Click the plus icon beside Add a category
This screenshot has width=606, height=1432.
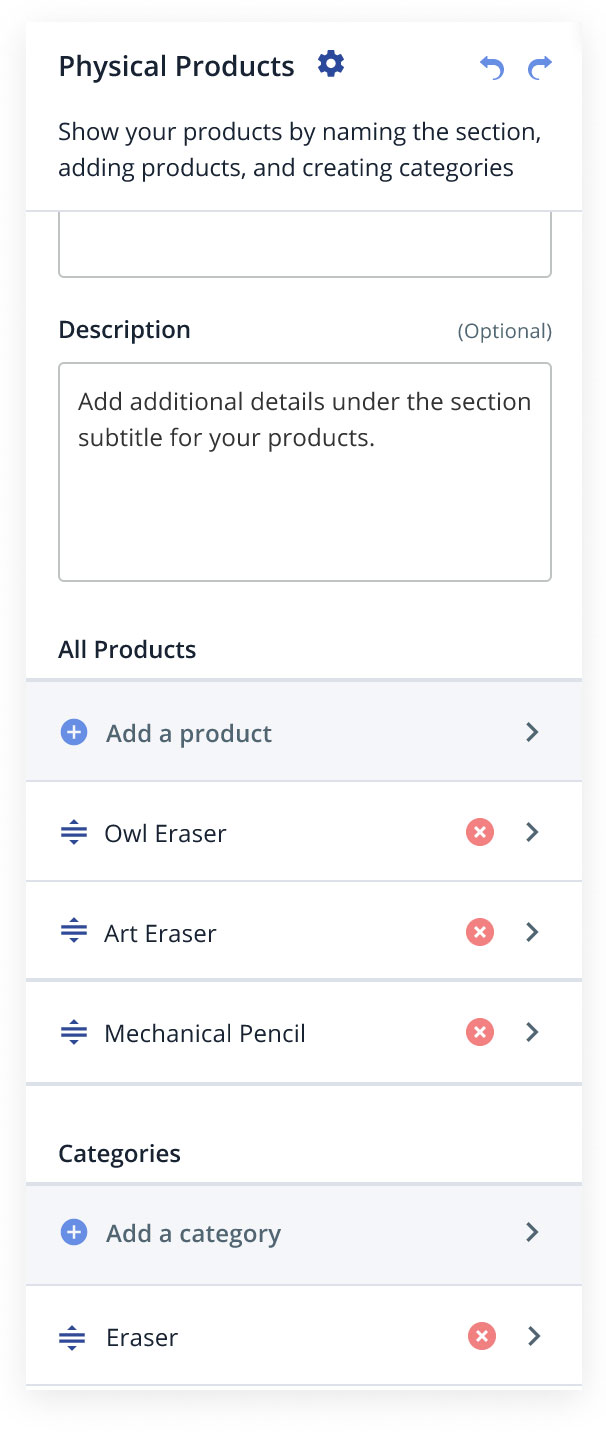(74, 1233)
